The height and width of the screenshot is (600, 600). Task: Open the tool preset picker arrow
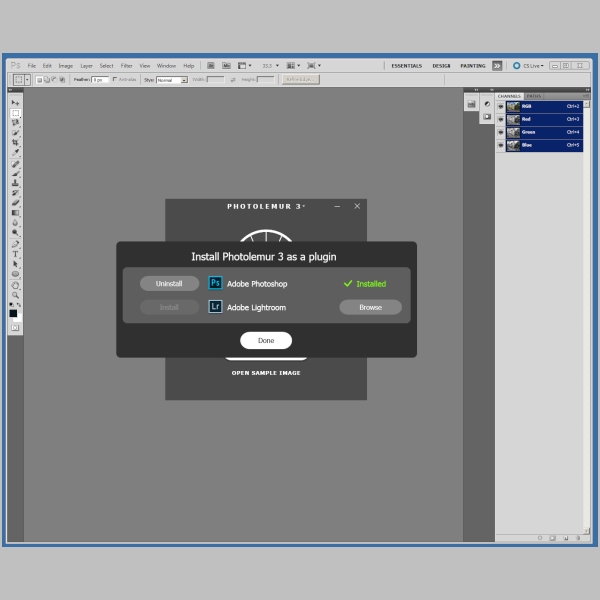pyautogui.click(x=27, y=80)
